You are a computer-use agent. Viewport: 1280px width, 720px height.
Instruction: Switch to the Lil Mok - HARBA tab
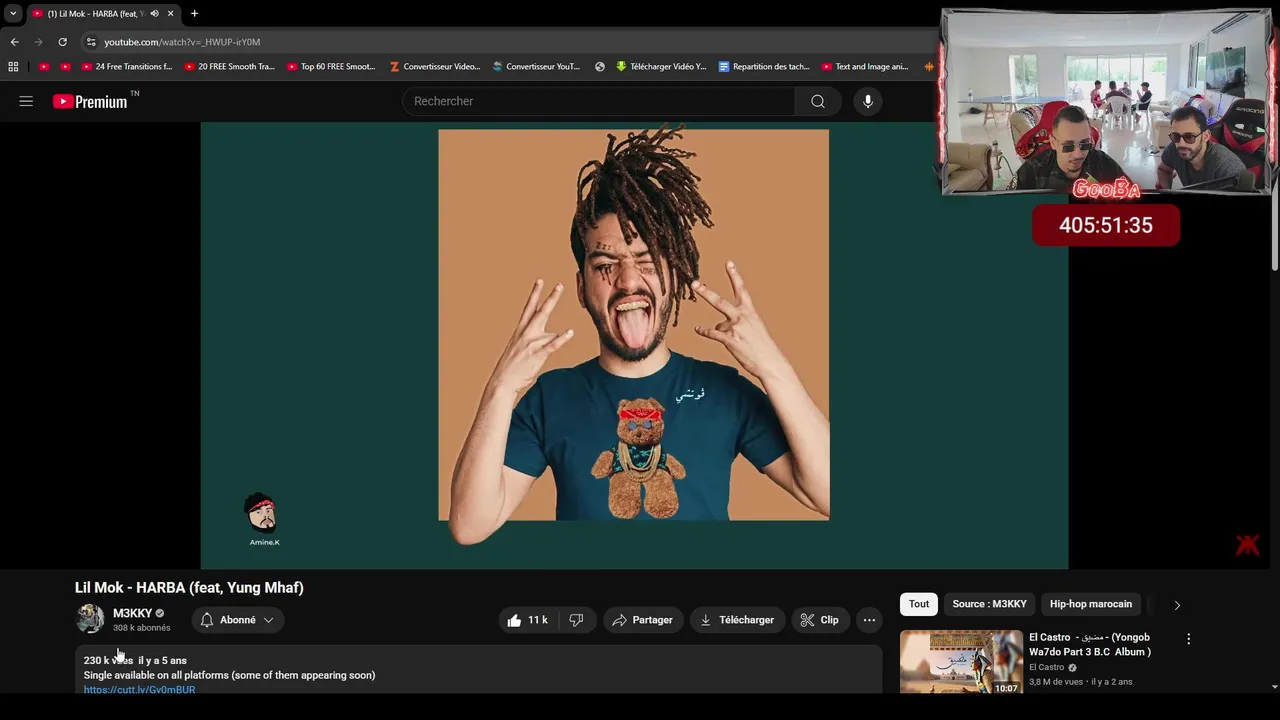(95, 14)
